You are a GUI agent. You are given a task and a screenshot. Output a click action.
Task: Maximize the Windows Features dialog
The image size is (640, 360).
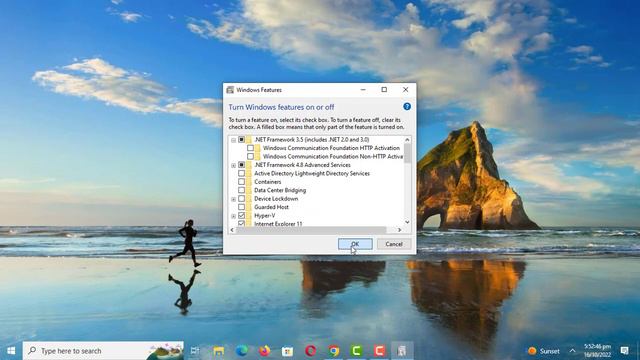(x=384, y=89)
